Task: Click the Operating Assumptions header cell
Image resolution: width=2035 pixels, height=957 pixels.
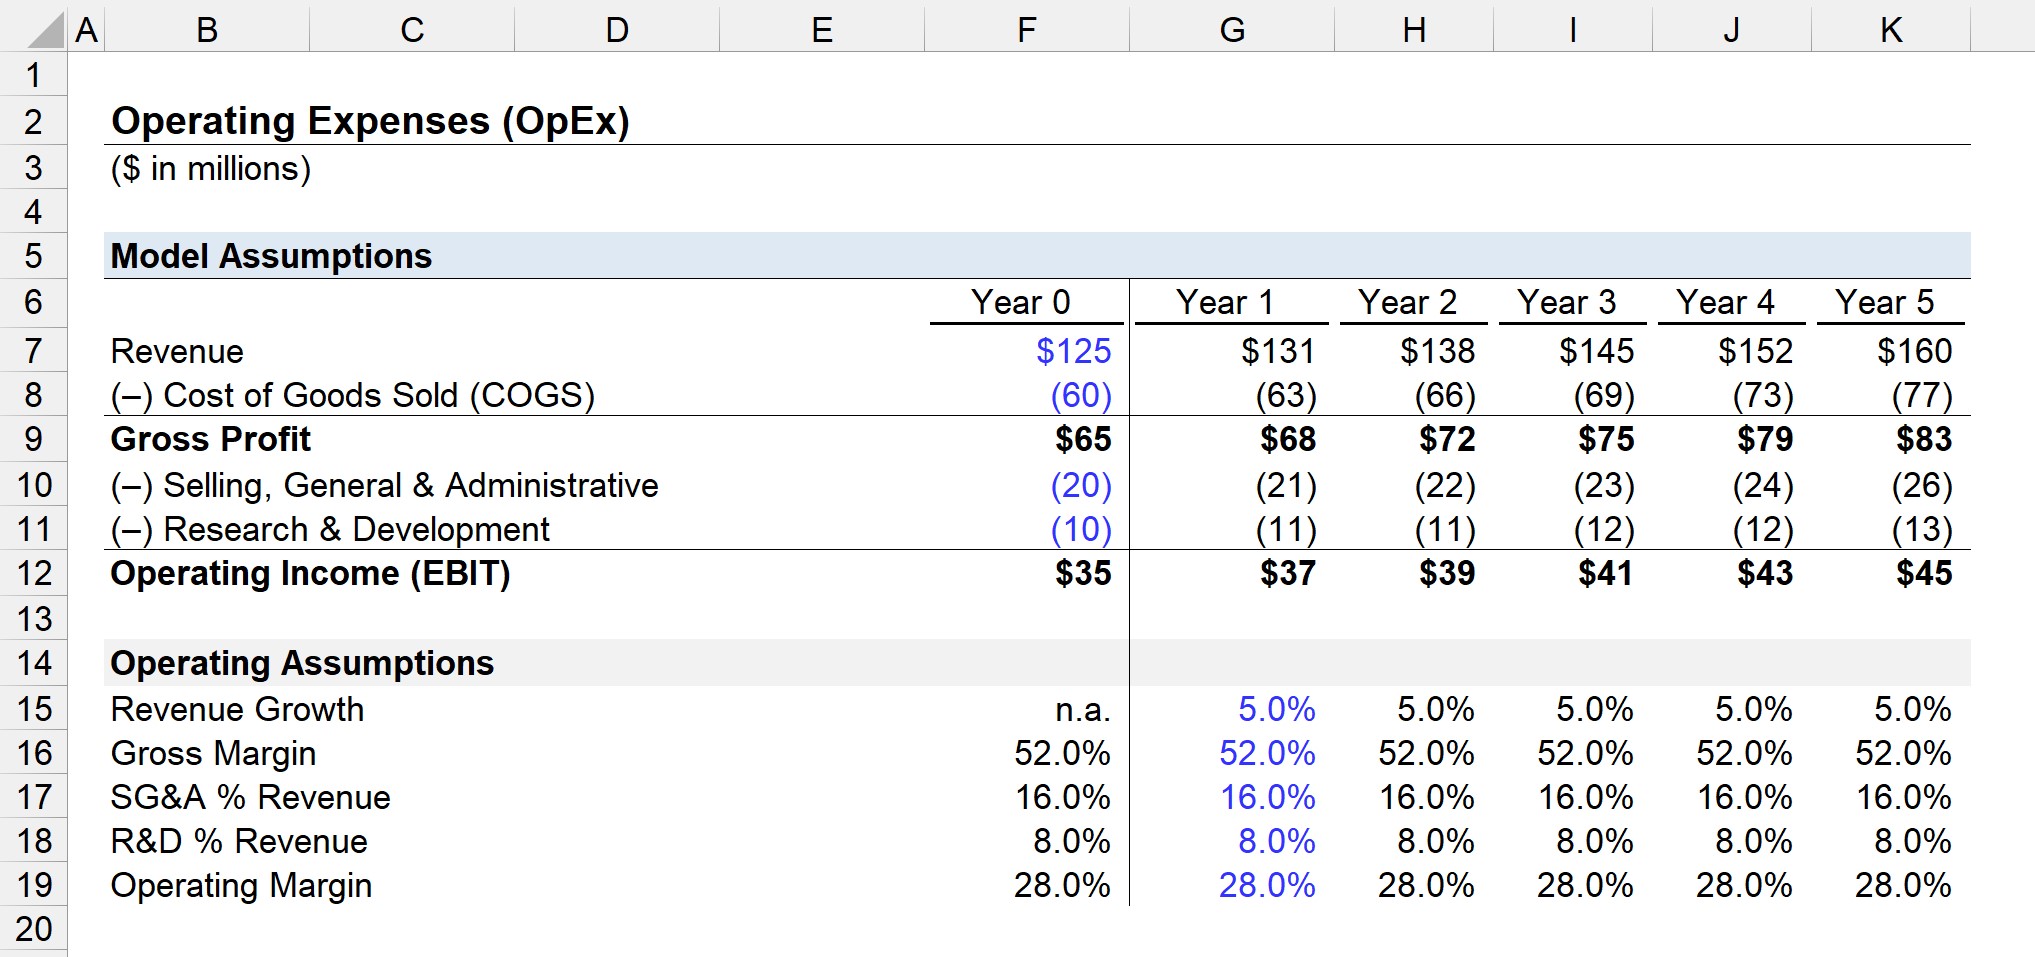Action: tap(302, 663)
